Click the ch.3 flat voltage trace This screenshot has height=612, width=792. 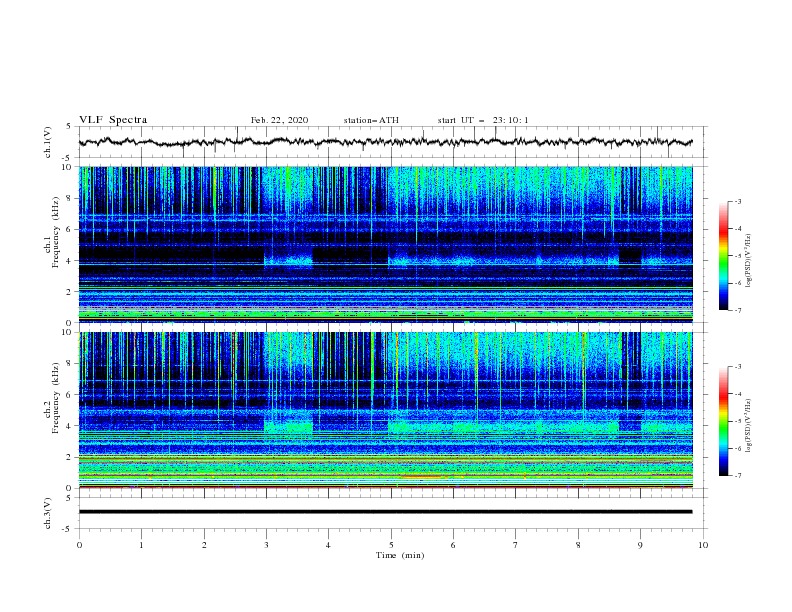385,512
